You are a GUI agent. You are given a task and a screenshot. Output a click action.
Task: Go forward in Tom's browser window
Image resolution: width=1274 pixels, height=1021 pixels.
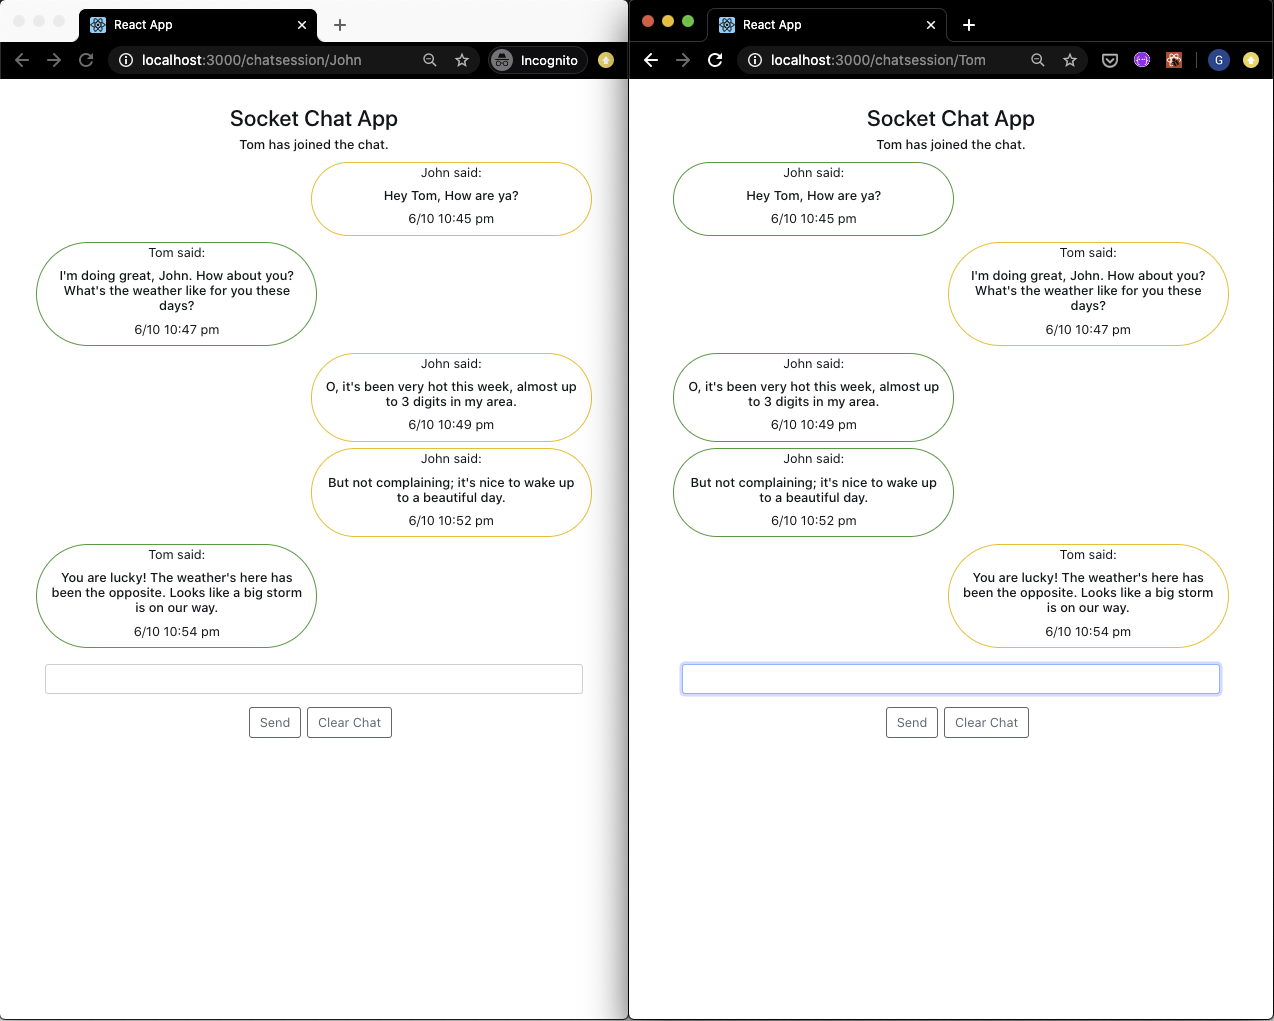click(x=683, y=60)
